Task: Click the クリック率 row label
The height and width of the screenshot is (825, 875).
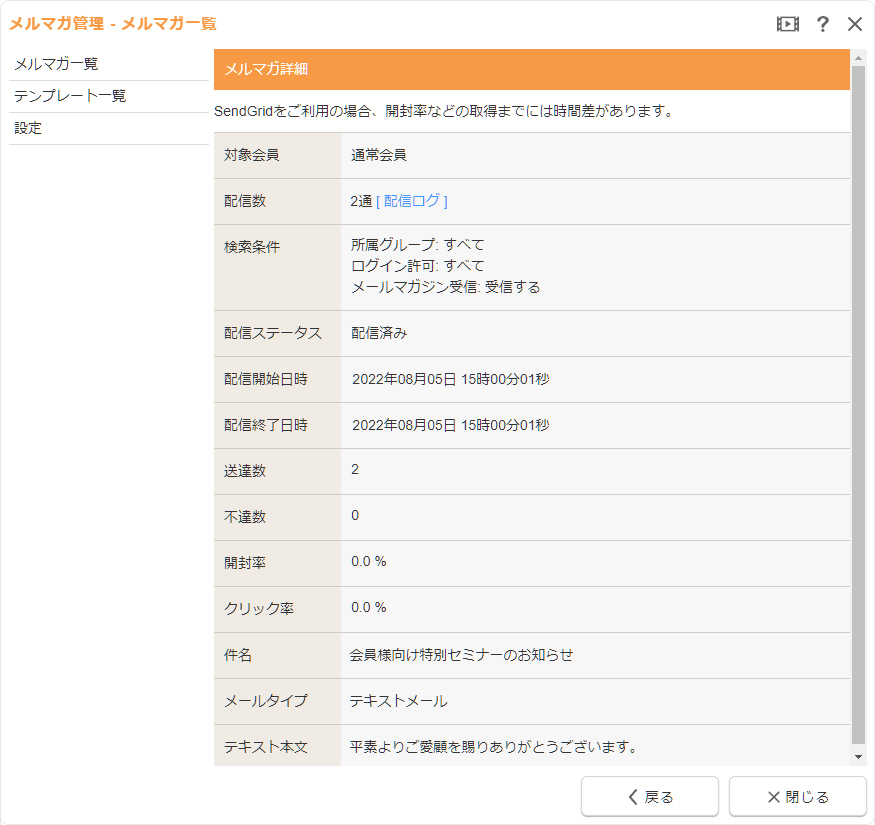Action: [x=259, y=609]
